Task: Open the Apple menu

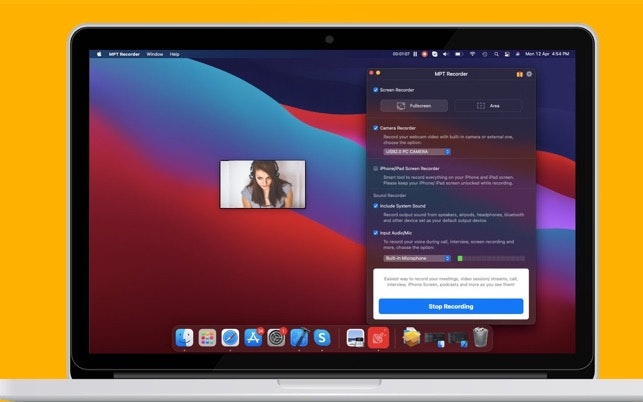Action: pos(99,54)
